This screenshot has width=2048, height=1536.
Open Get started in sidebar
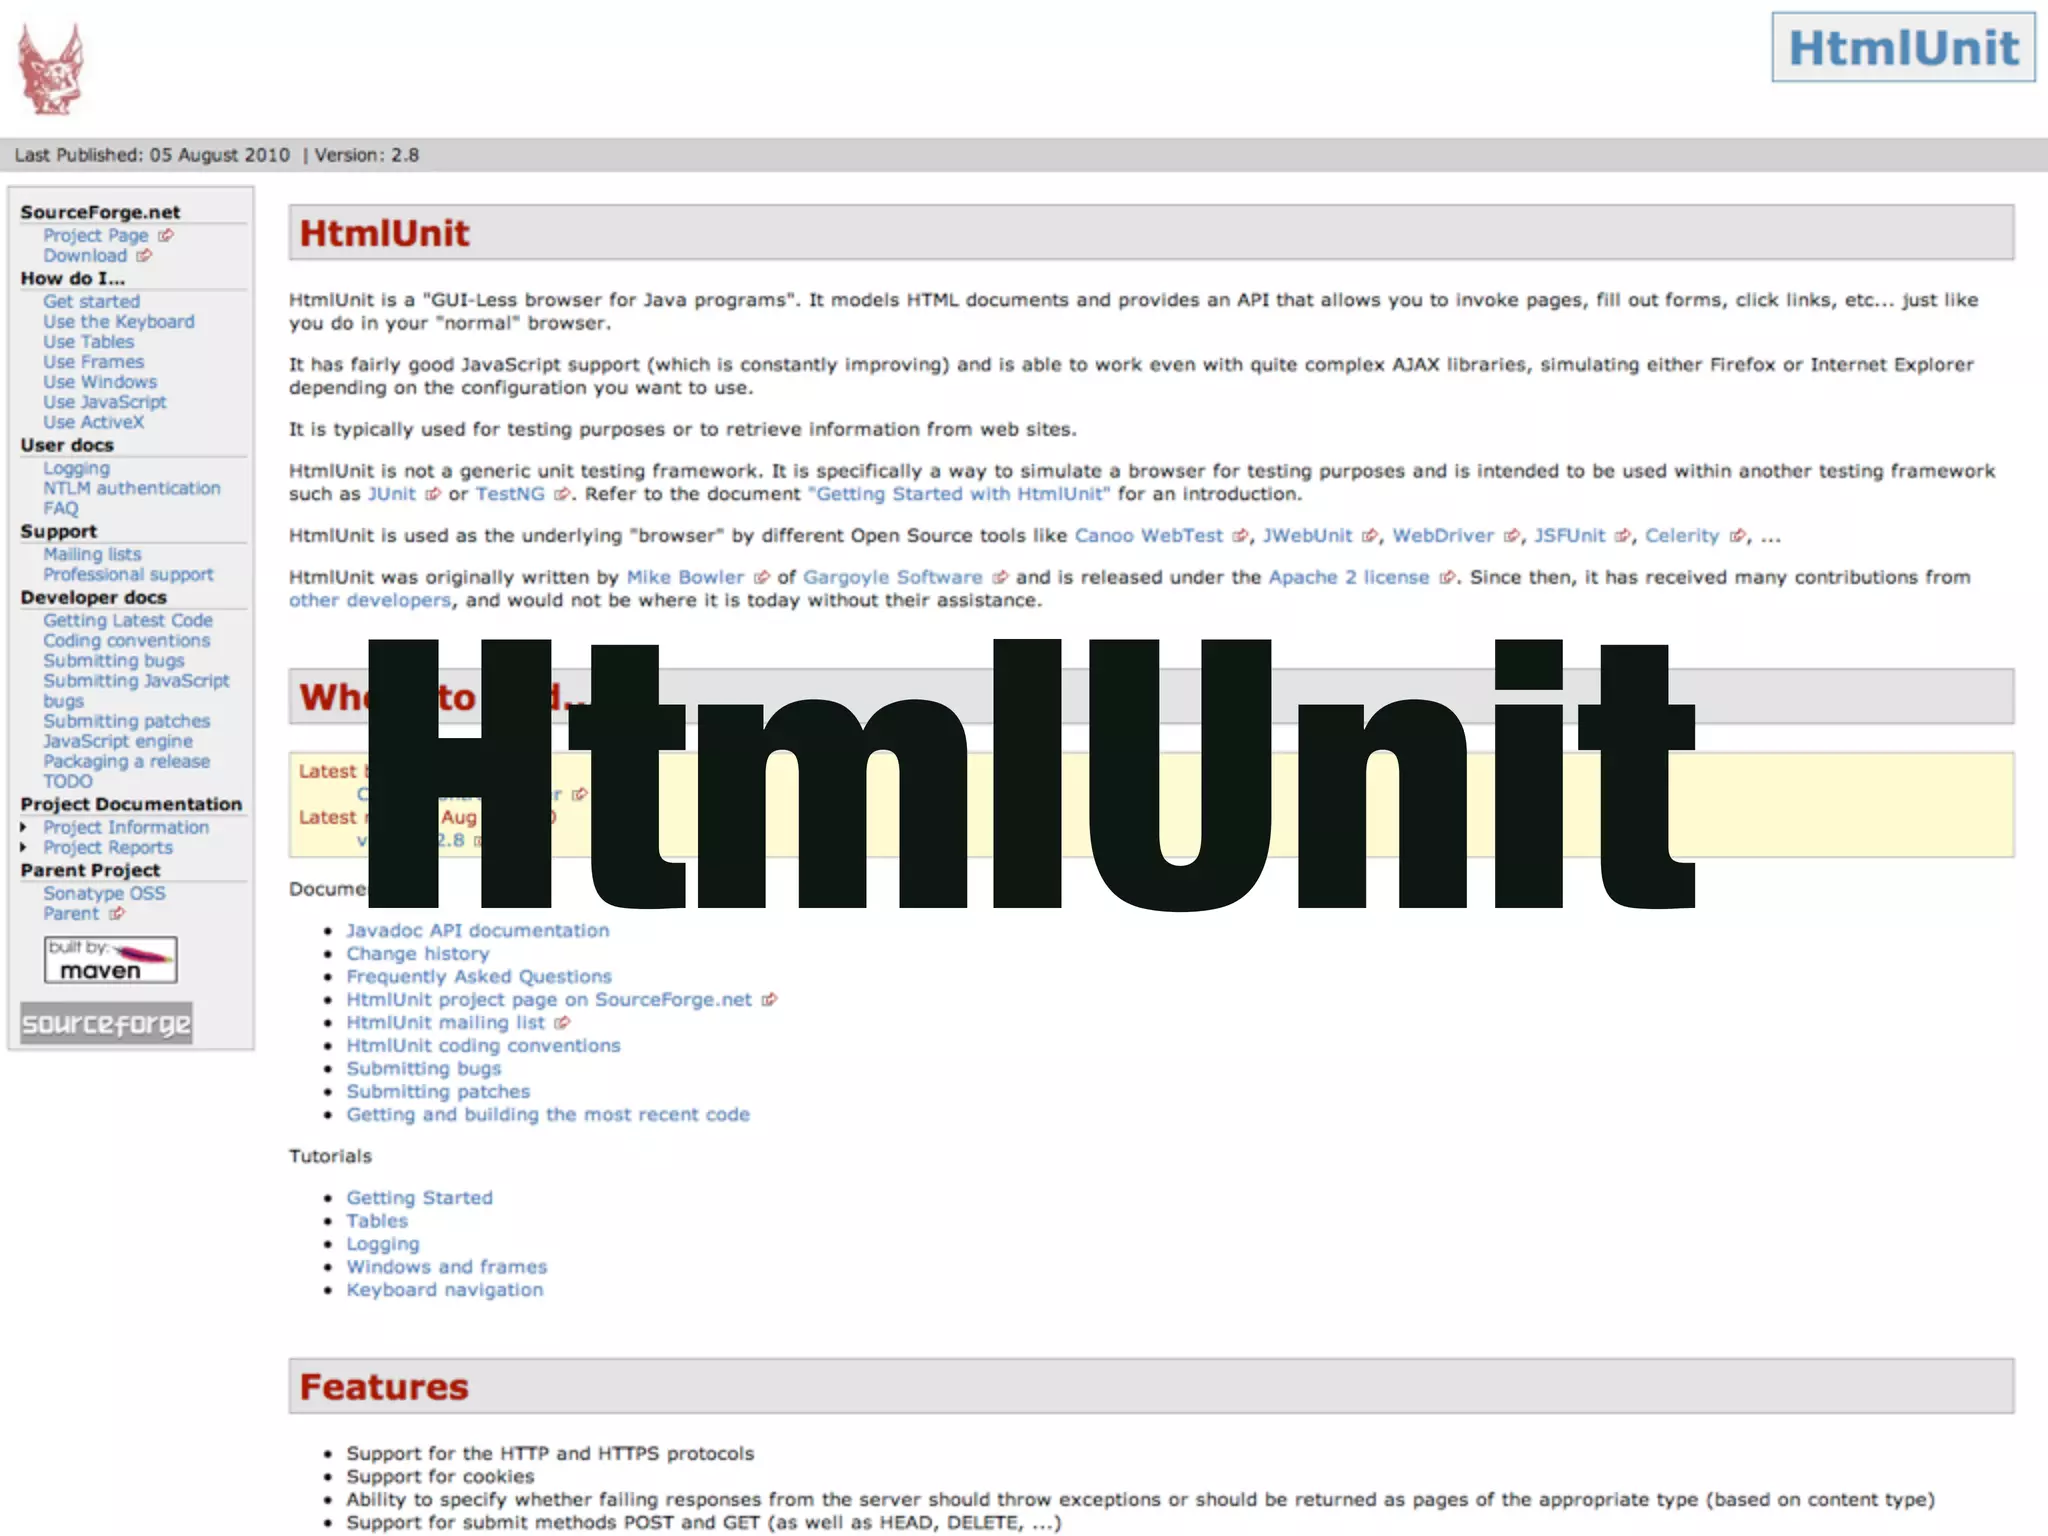coord(91,301)
